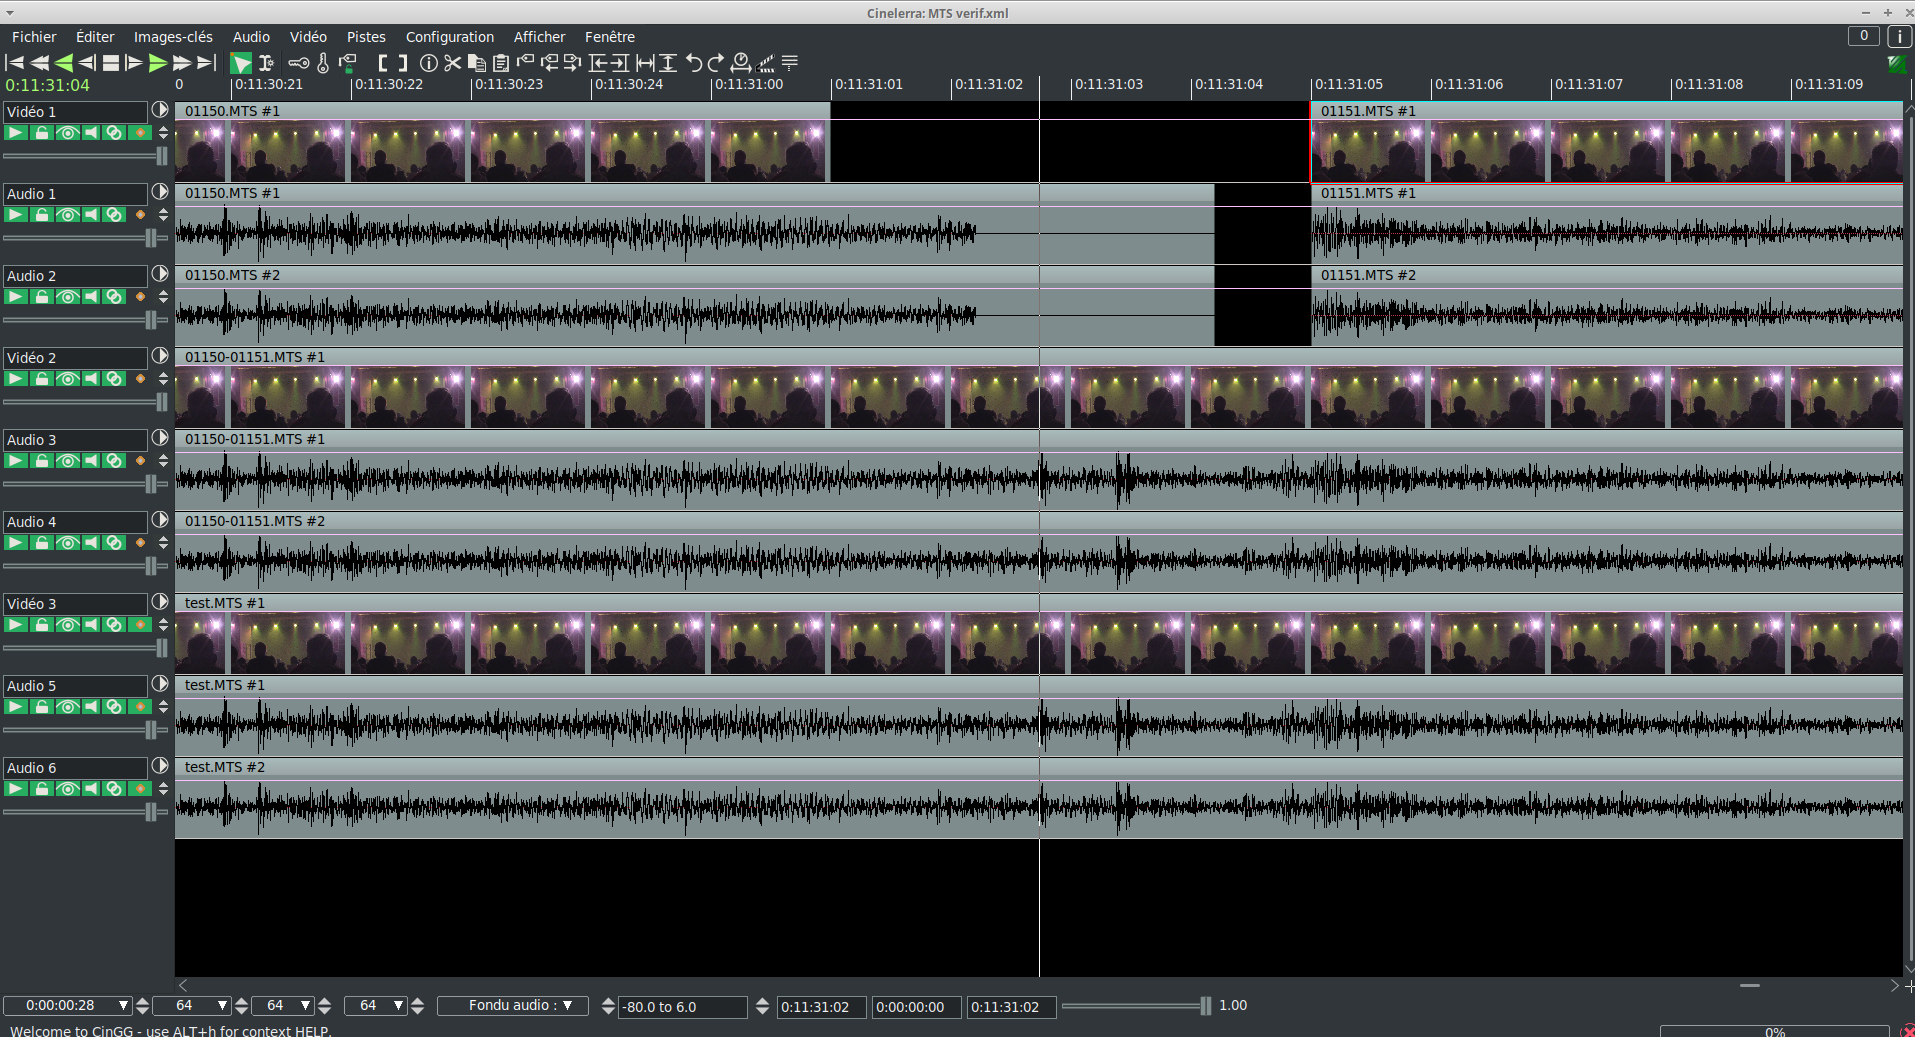1915x1037 pixels.
Task: Open the Images-clés menu
Action: pyautogui.click(x=173, y=37)
